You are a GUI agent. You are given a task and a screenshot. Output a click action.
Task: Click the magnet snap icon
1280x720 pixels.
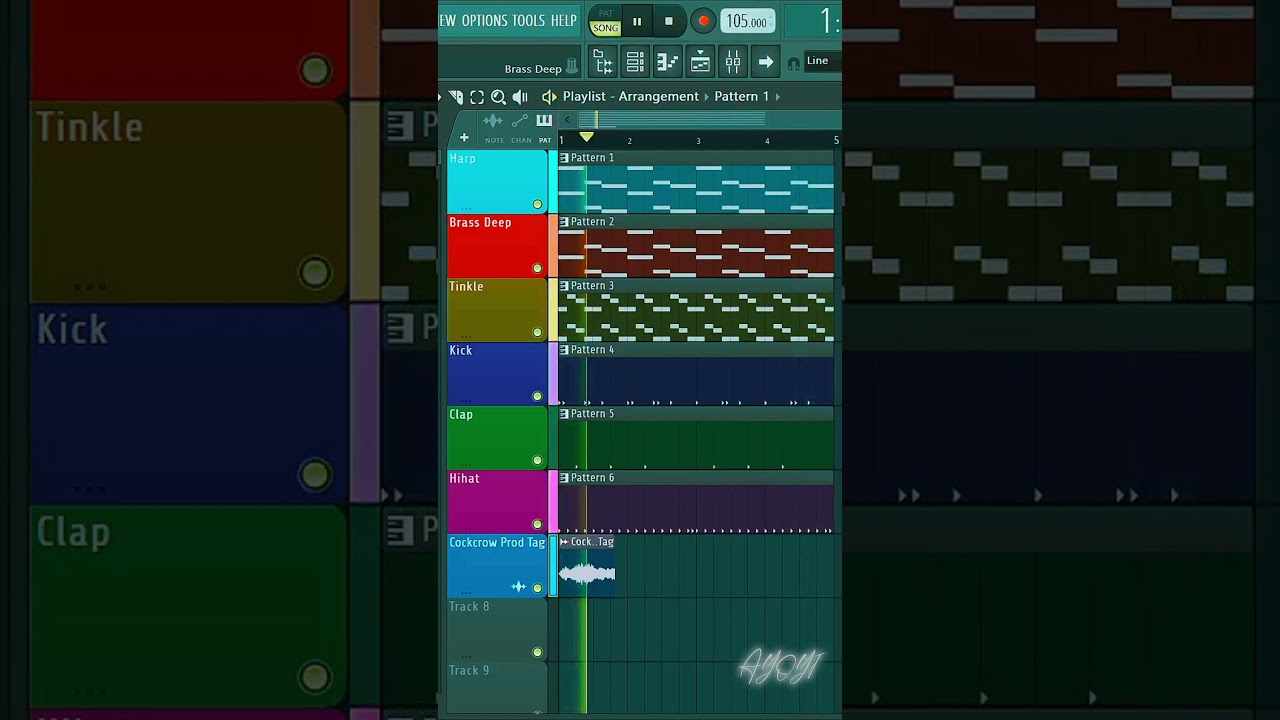point(794,63)
